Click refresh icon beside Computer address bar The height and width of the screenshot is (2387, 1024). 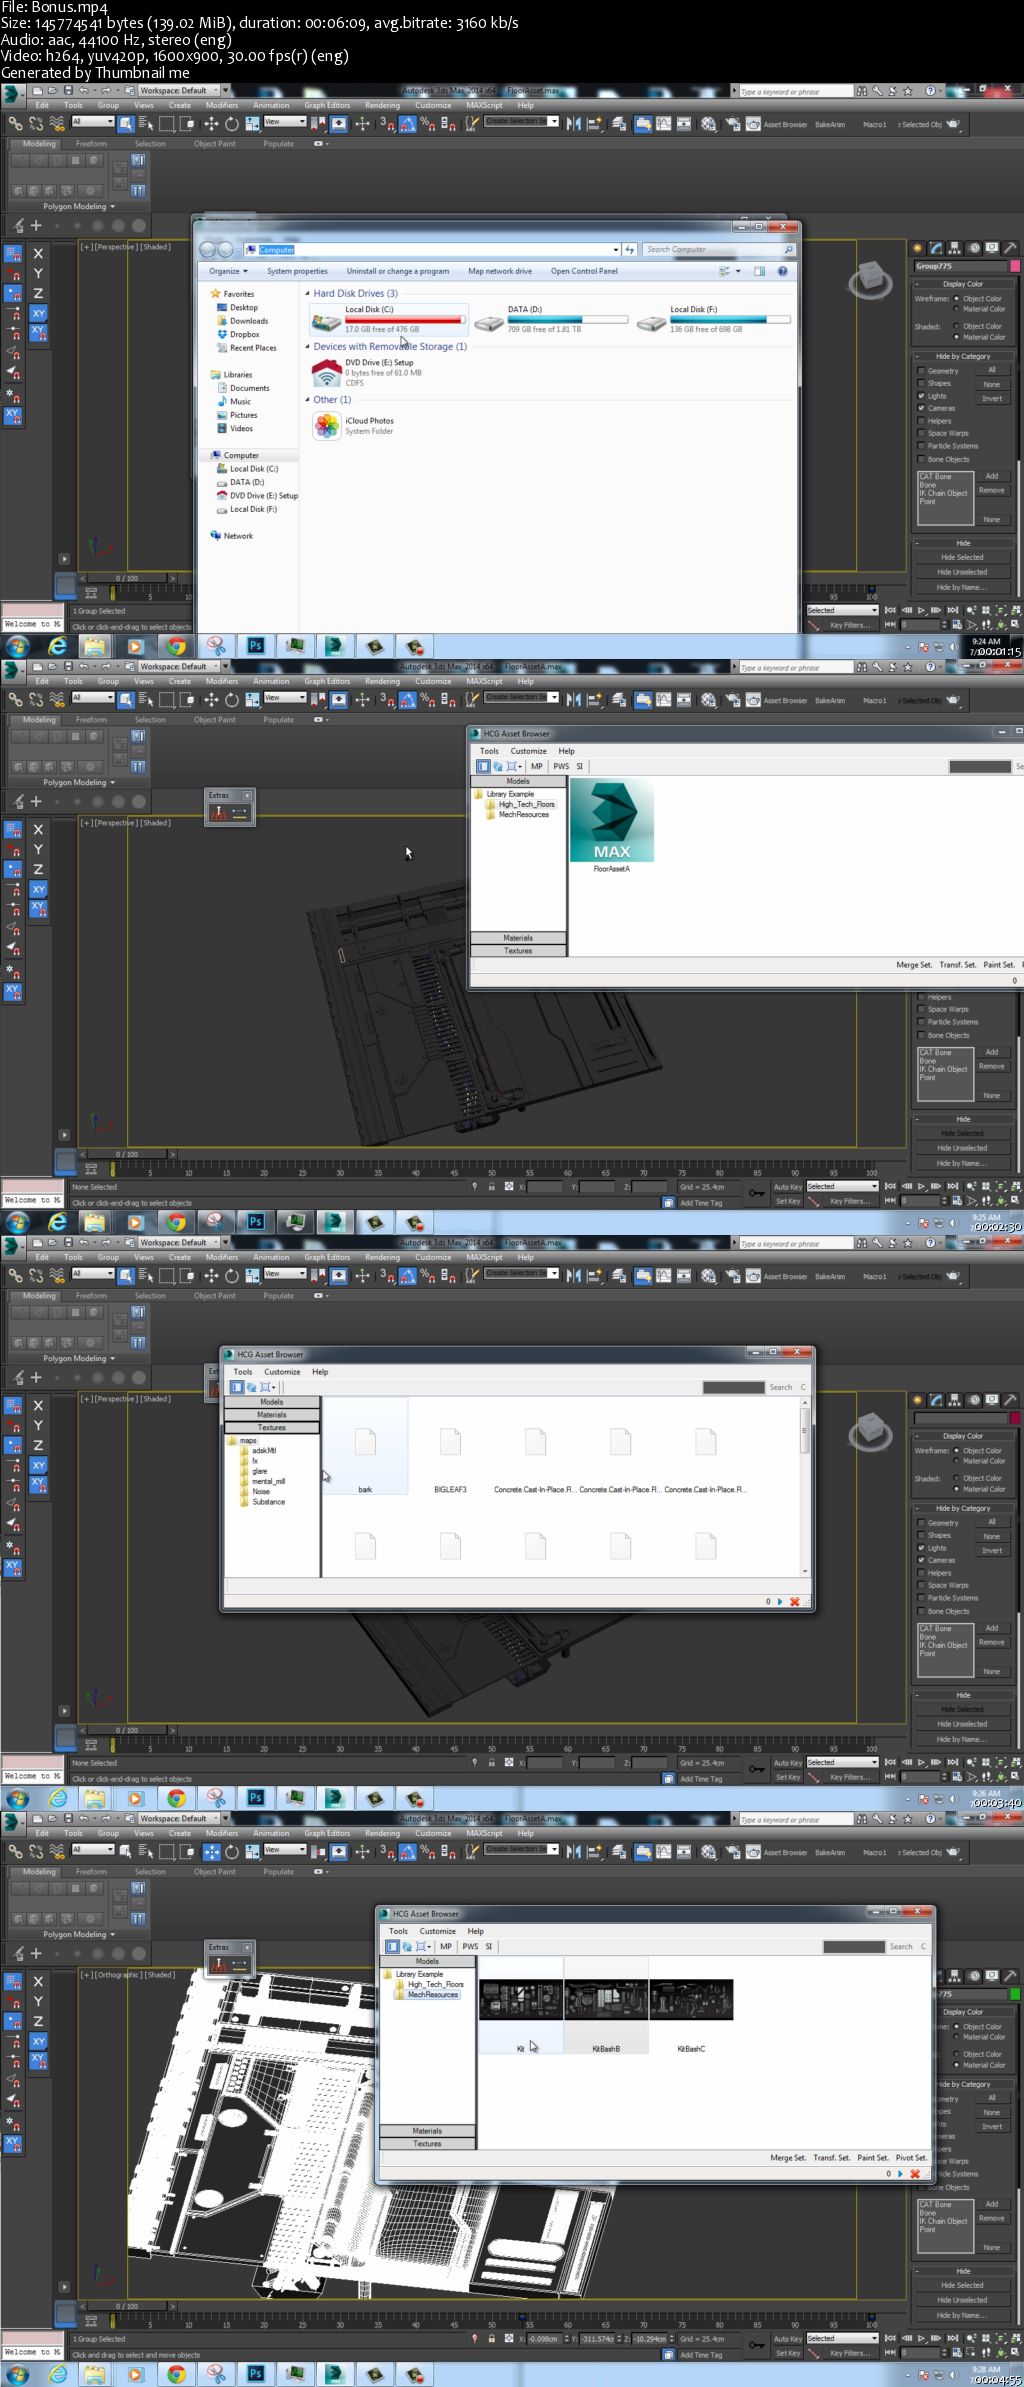point(629,249)
